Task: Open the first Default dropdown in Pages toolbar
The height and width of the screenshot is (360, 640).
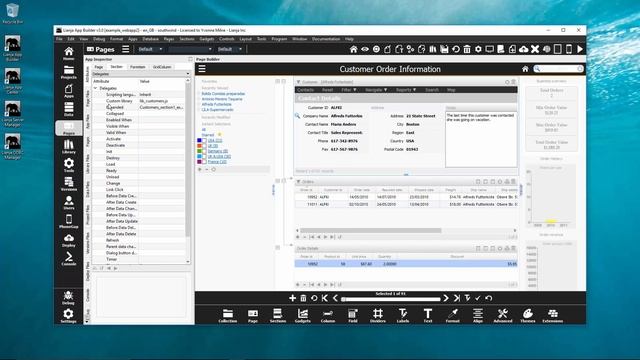Action: [x=150, y=49]
